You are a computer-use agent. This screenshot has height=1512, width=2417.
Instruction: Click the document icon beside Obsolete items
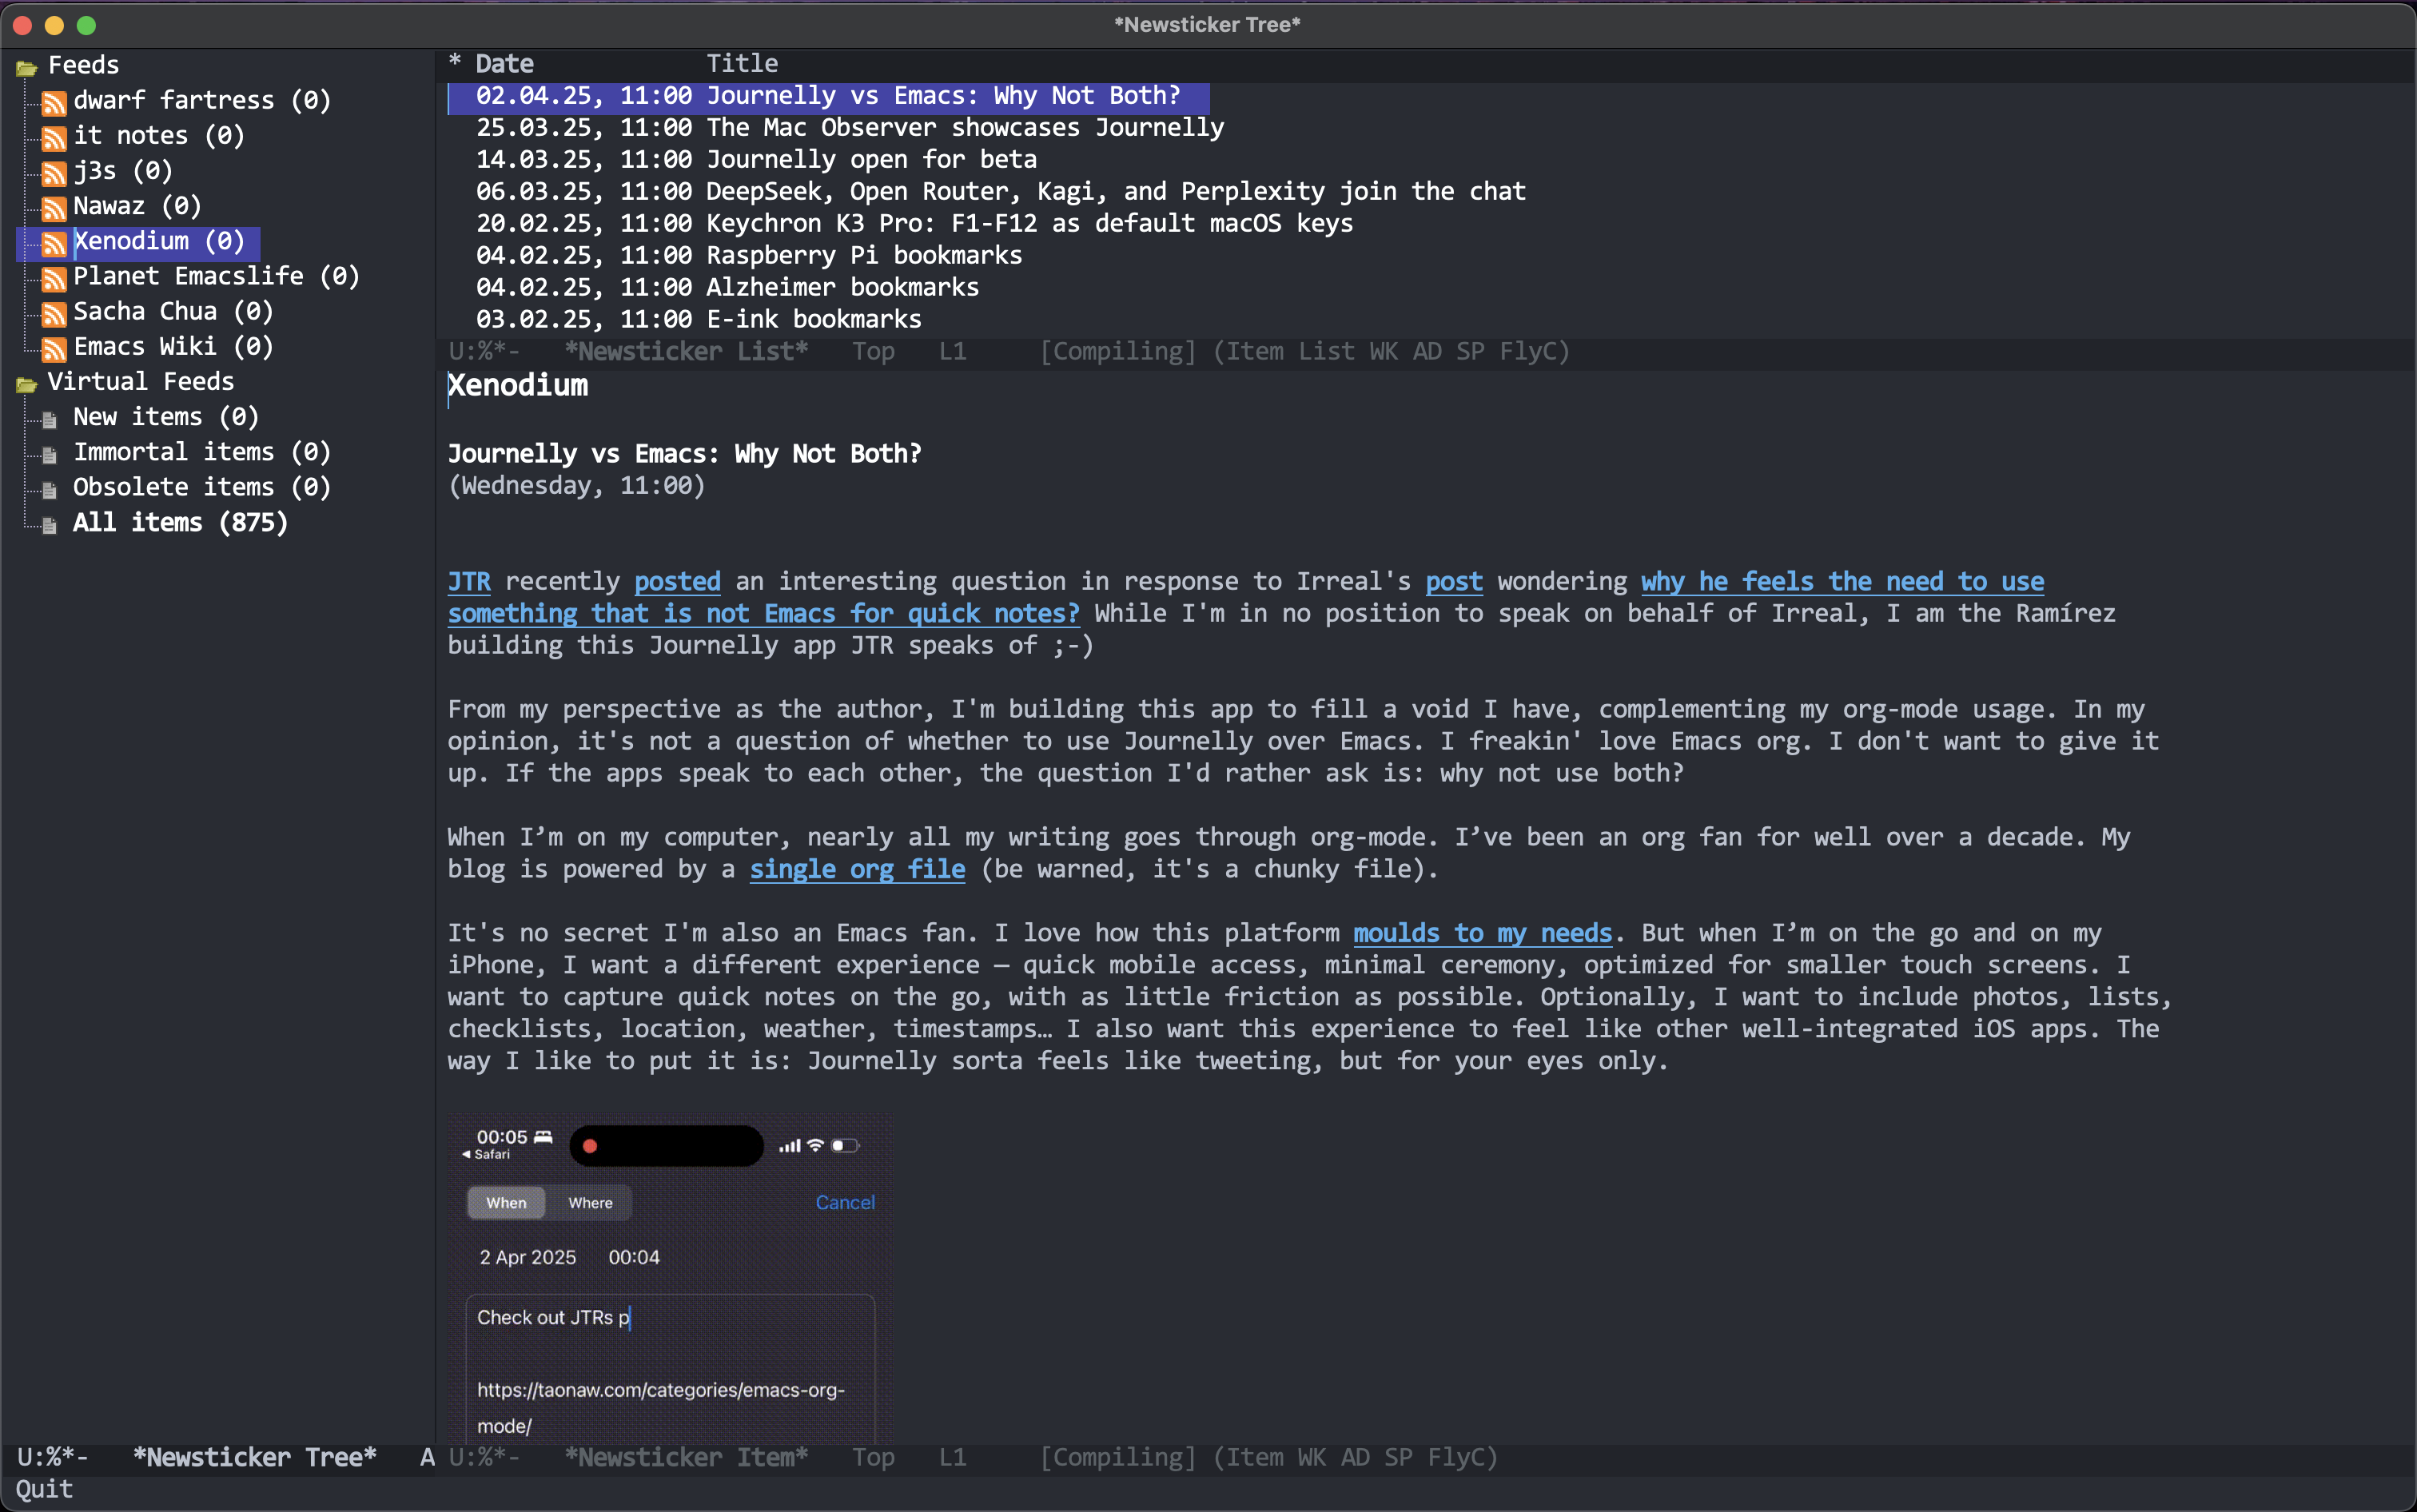coord(49,489)
